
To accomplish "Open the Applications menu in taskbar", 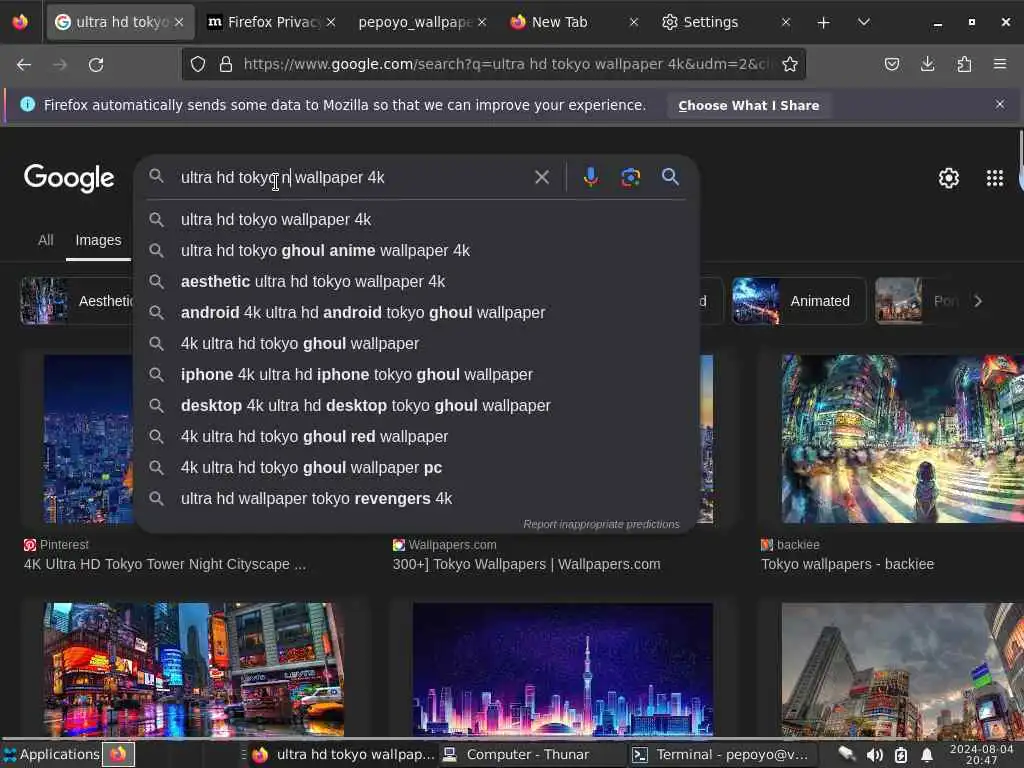I will click(x=52, y=754).
